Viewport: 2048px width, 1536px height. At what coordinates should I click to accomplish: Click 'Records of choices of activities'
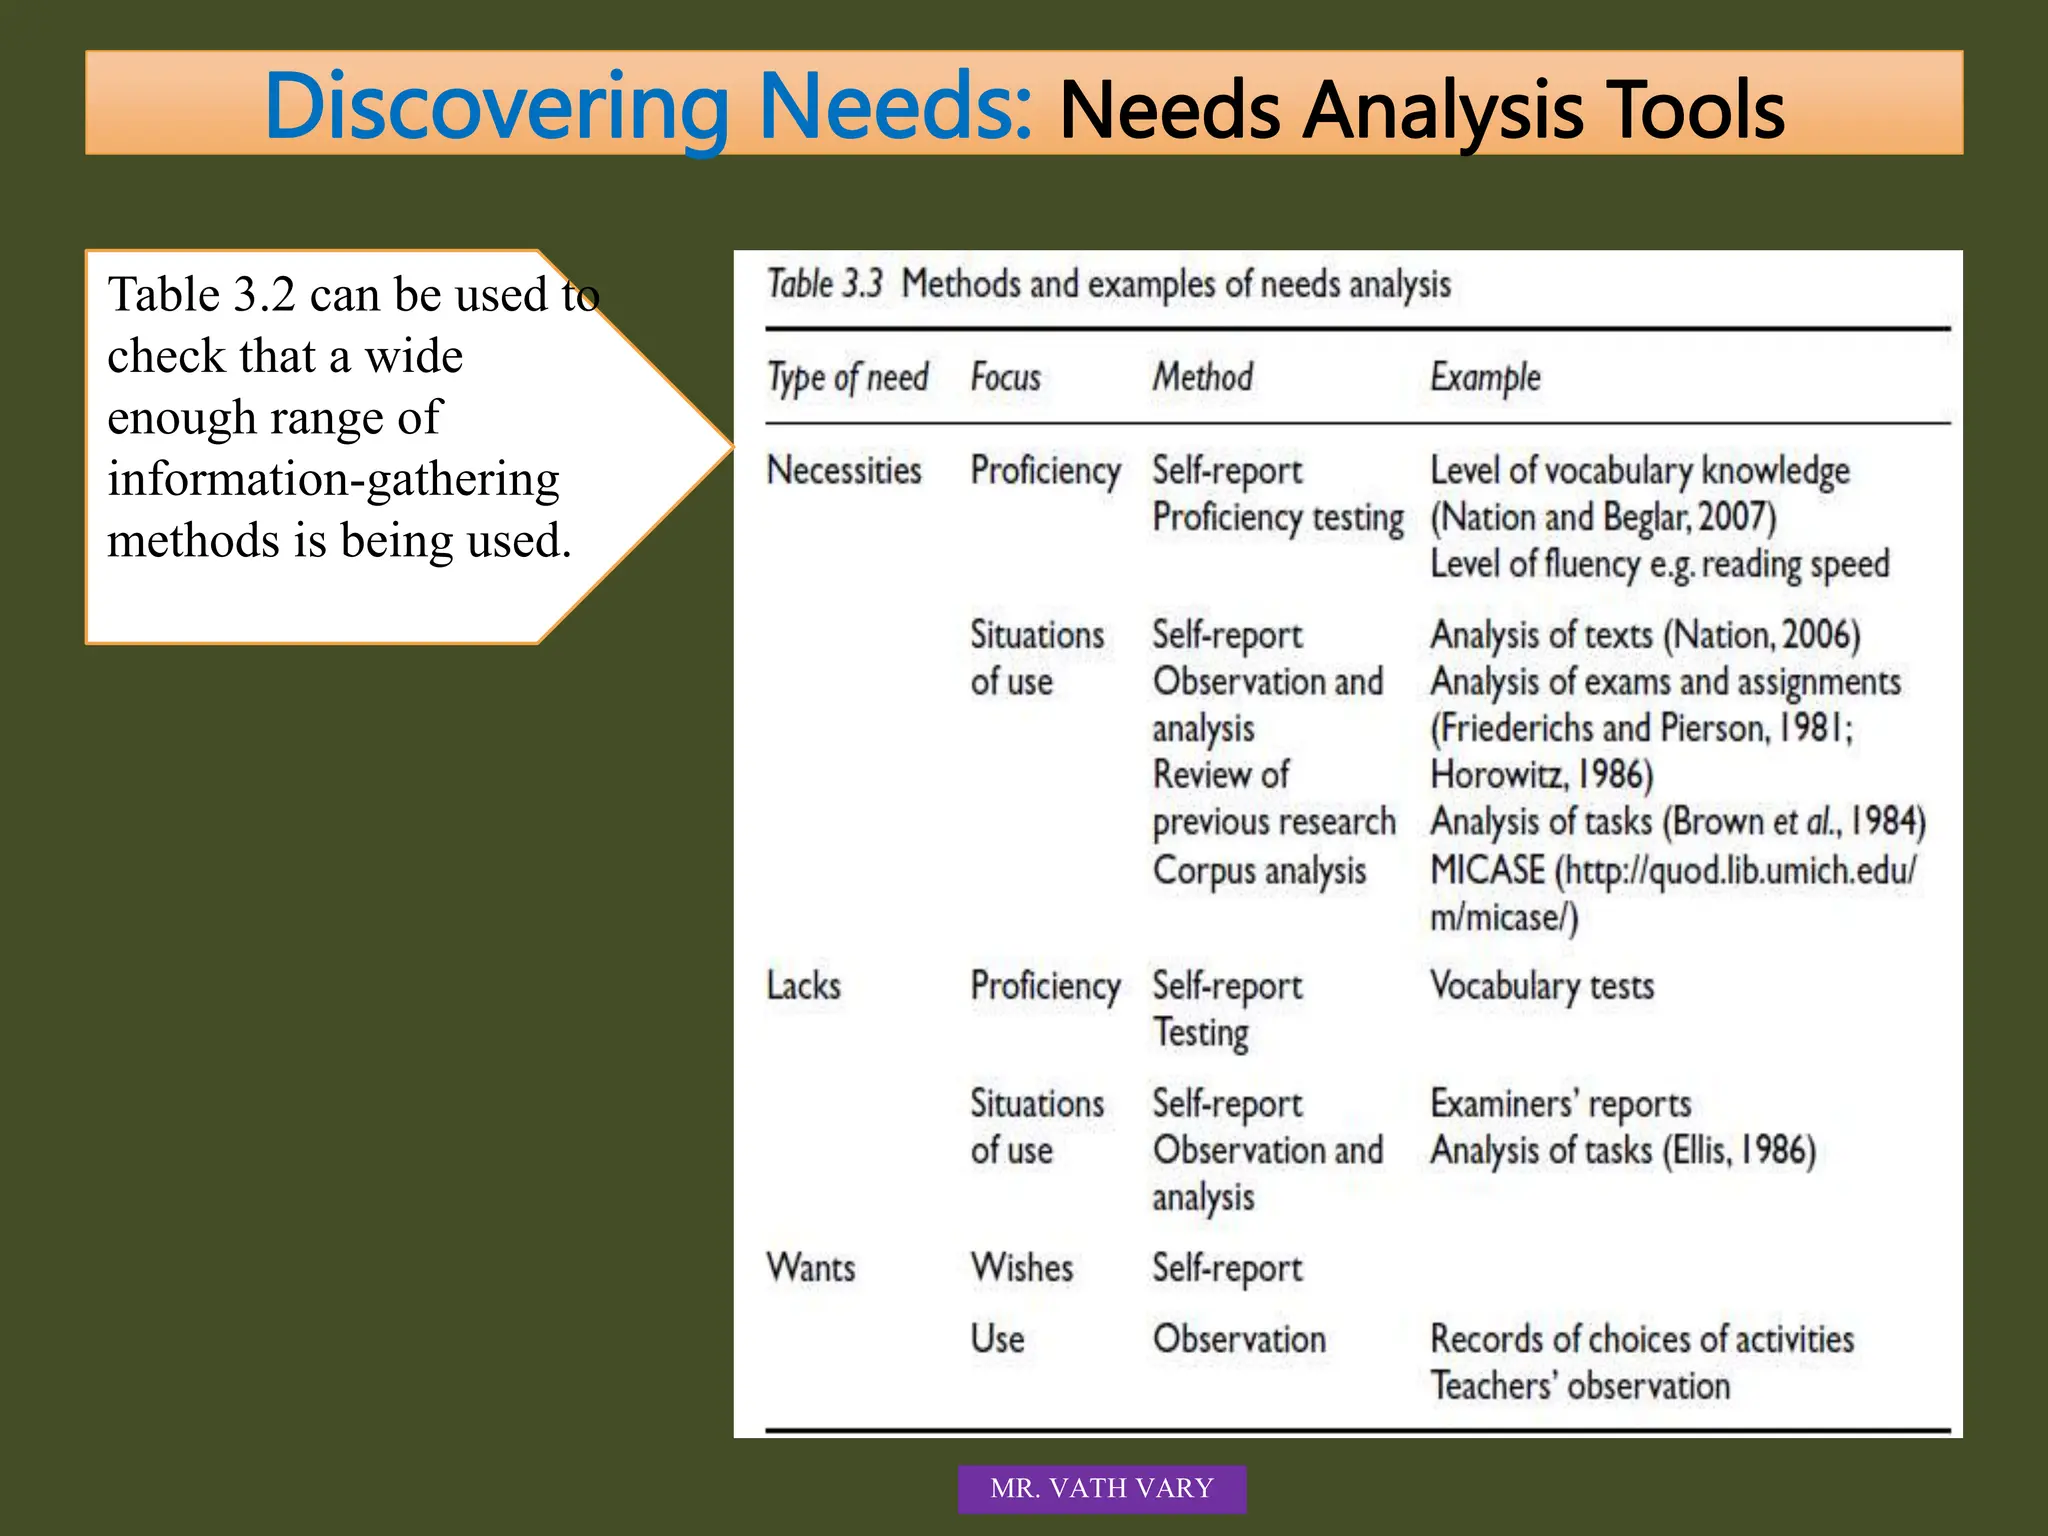pyautogui.click(x=1642, y=1338)
